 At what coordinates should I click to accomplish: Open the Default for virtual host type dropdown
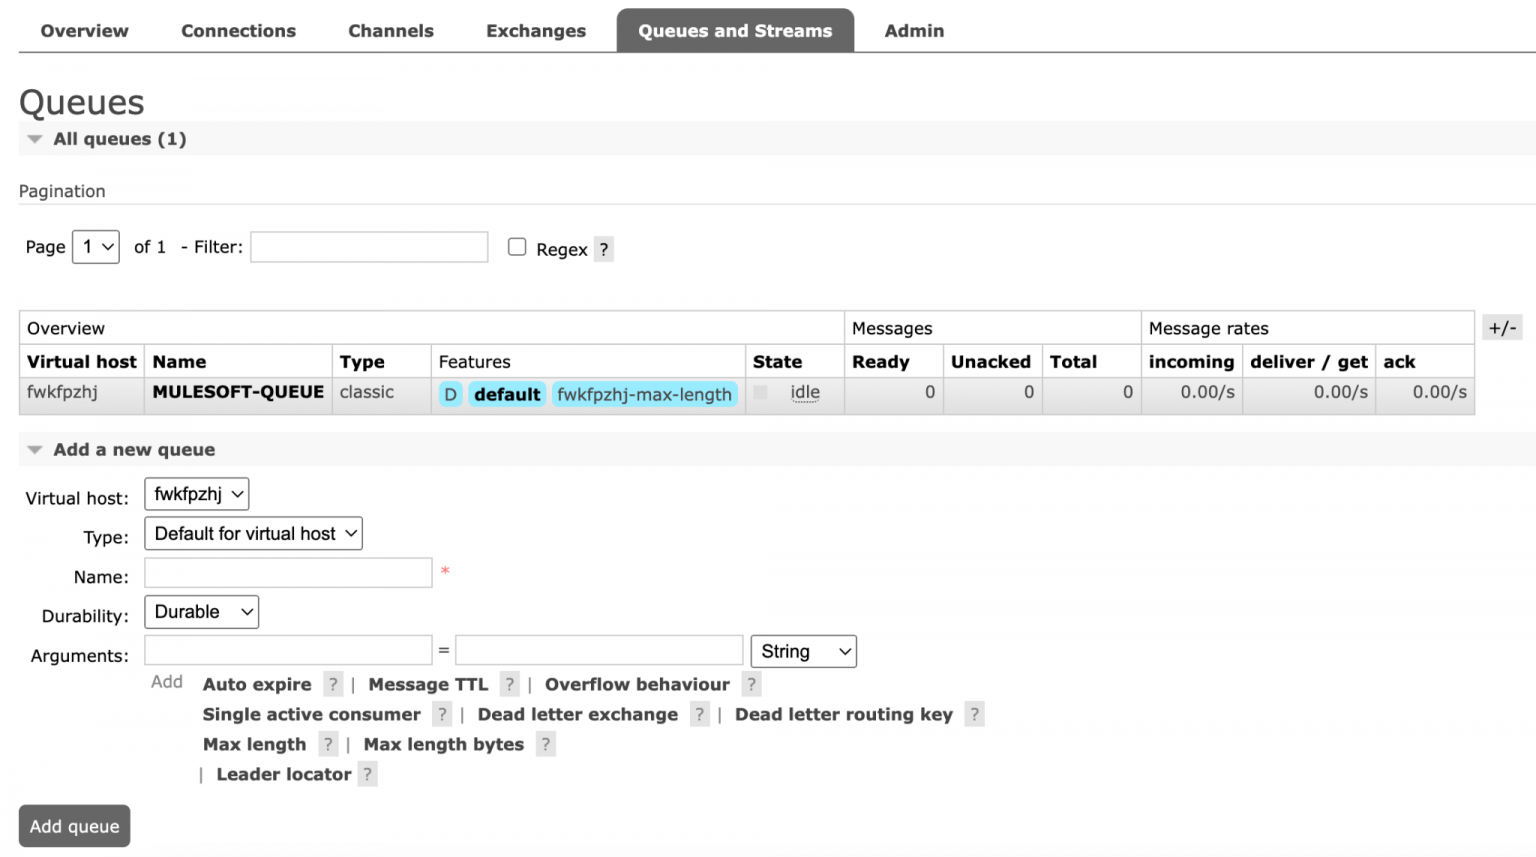[253, 533]
